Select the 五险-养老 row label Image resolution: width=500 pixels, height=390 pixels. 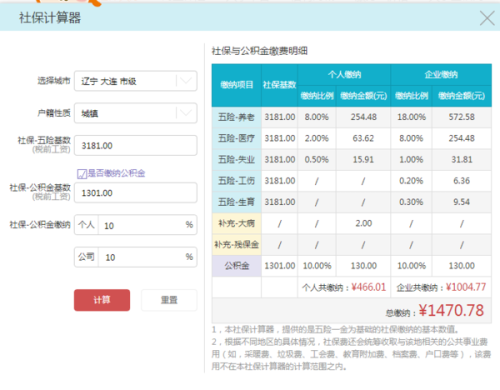coord(236,117)
